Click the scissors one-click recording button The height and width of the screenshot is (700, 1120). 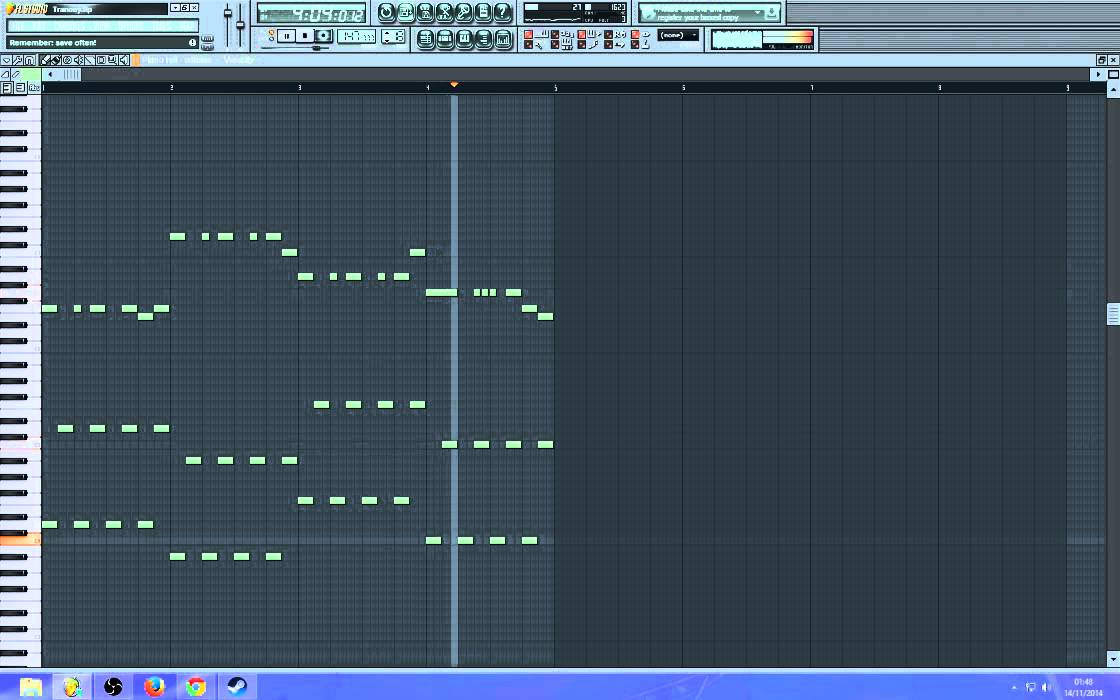[x=444, y=12]
